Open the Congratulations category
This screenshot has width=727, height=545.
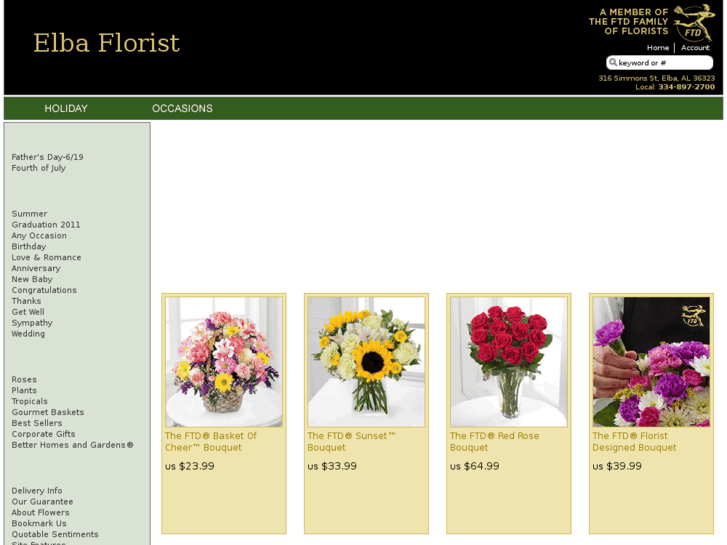point(44,290)
